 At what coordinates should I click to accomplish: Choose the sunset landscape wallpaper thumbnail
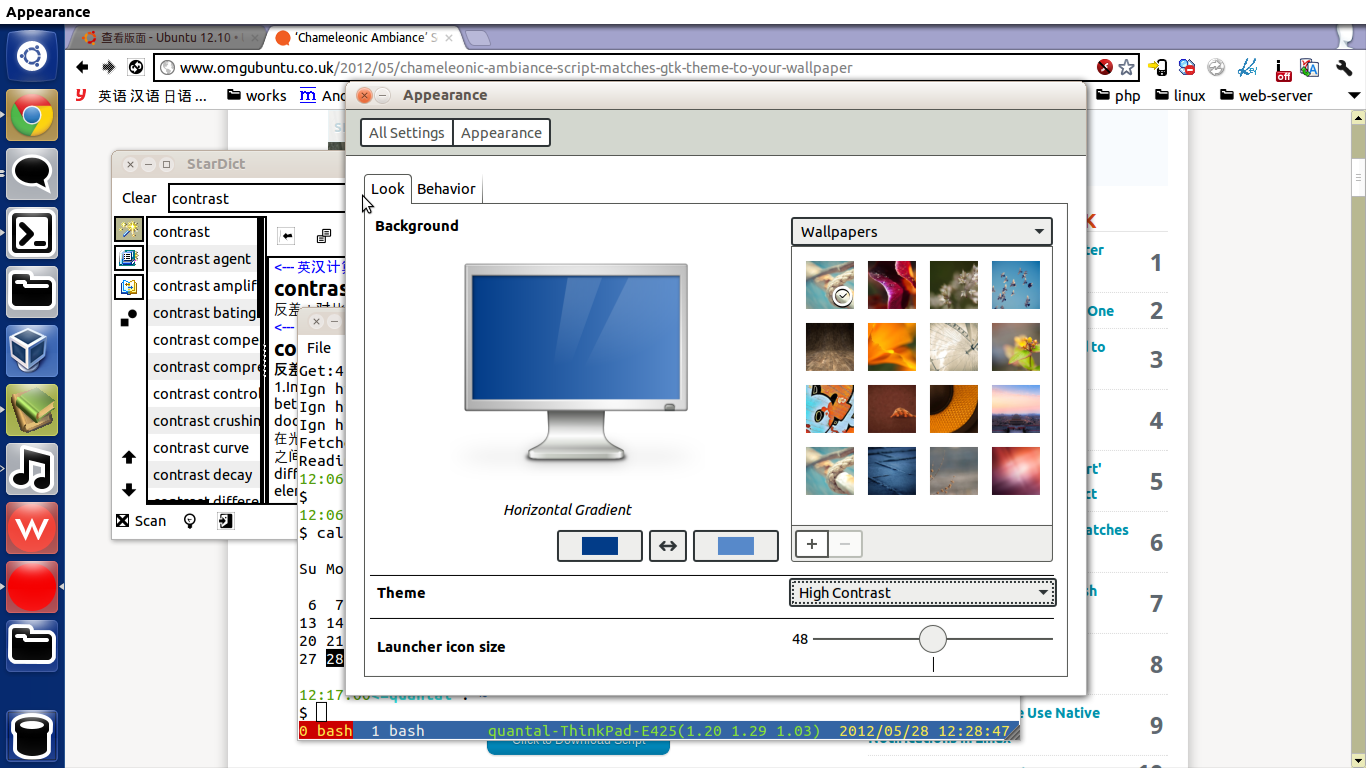[x=1016, y=409]
